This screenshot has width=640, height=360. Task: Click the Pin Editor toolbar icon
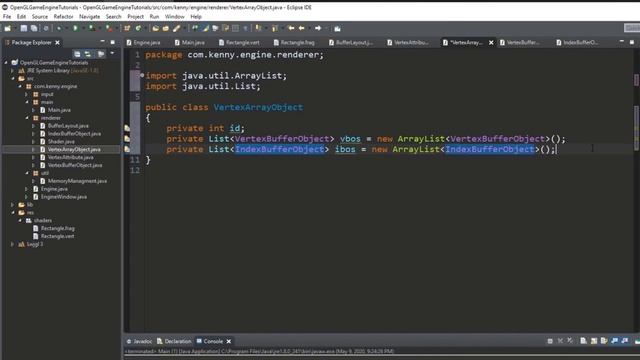[x=337, y=28]
